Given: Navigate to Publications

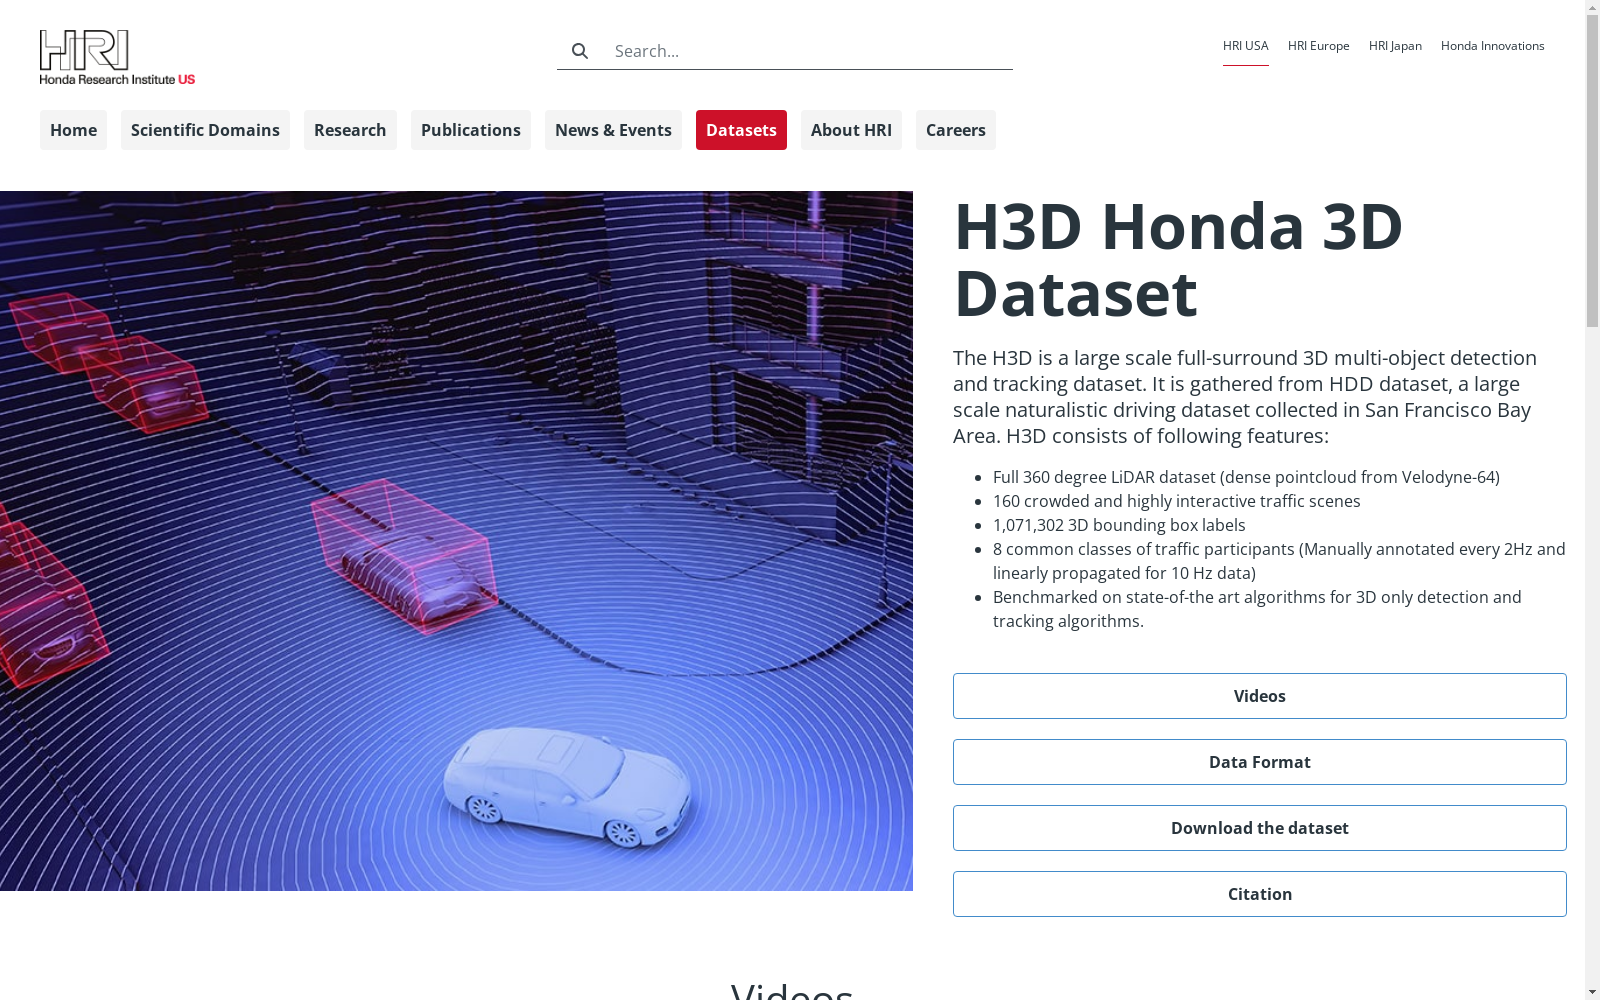Looking at the screenshot, I should (x=471, y=130).
